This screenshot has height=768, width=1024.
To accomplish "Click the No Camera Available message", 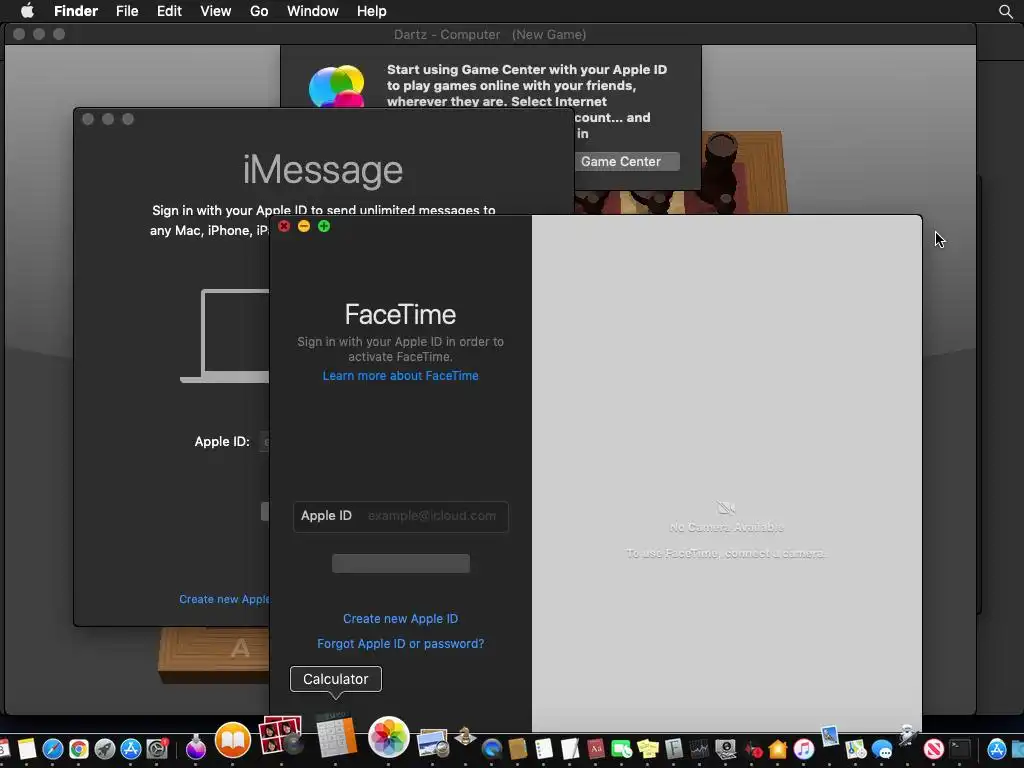I will click(726, 527).
